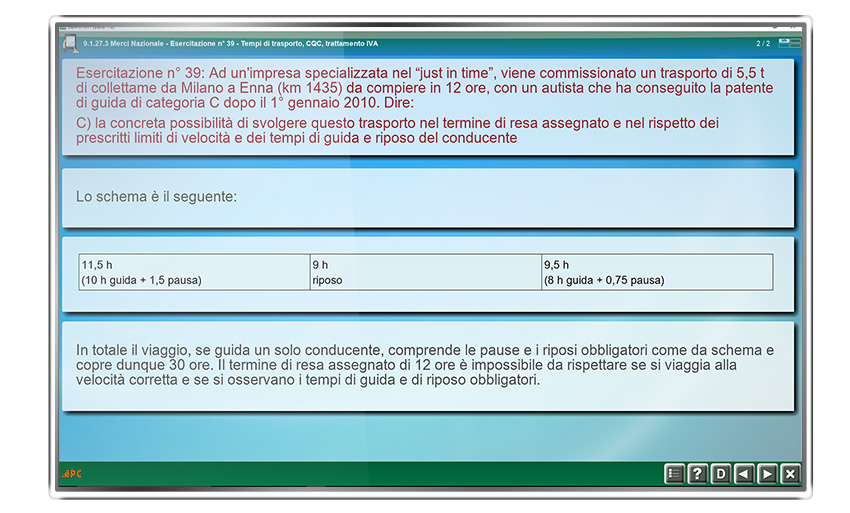
Task: Select the '11,5 h' table cell
Action: coord(97,265)
